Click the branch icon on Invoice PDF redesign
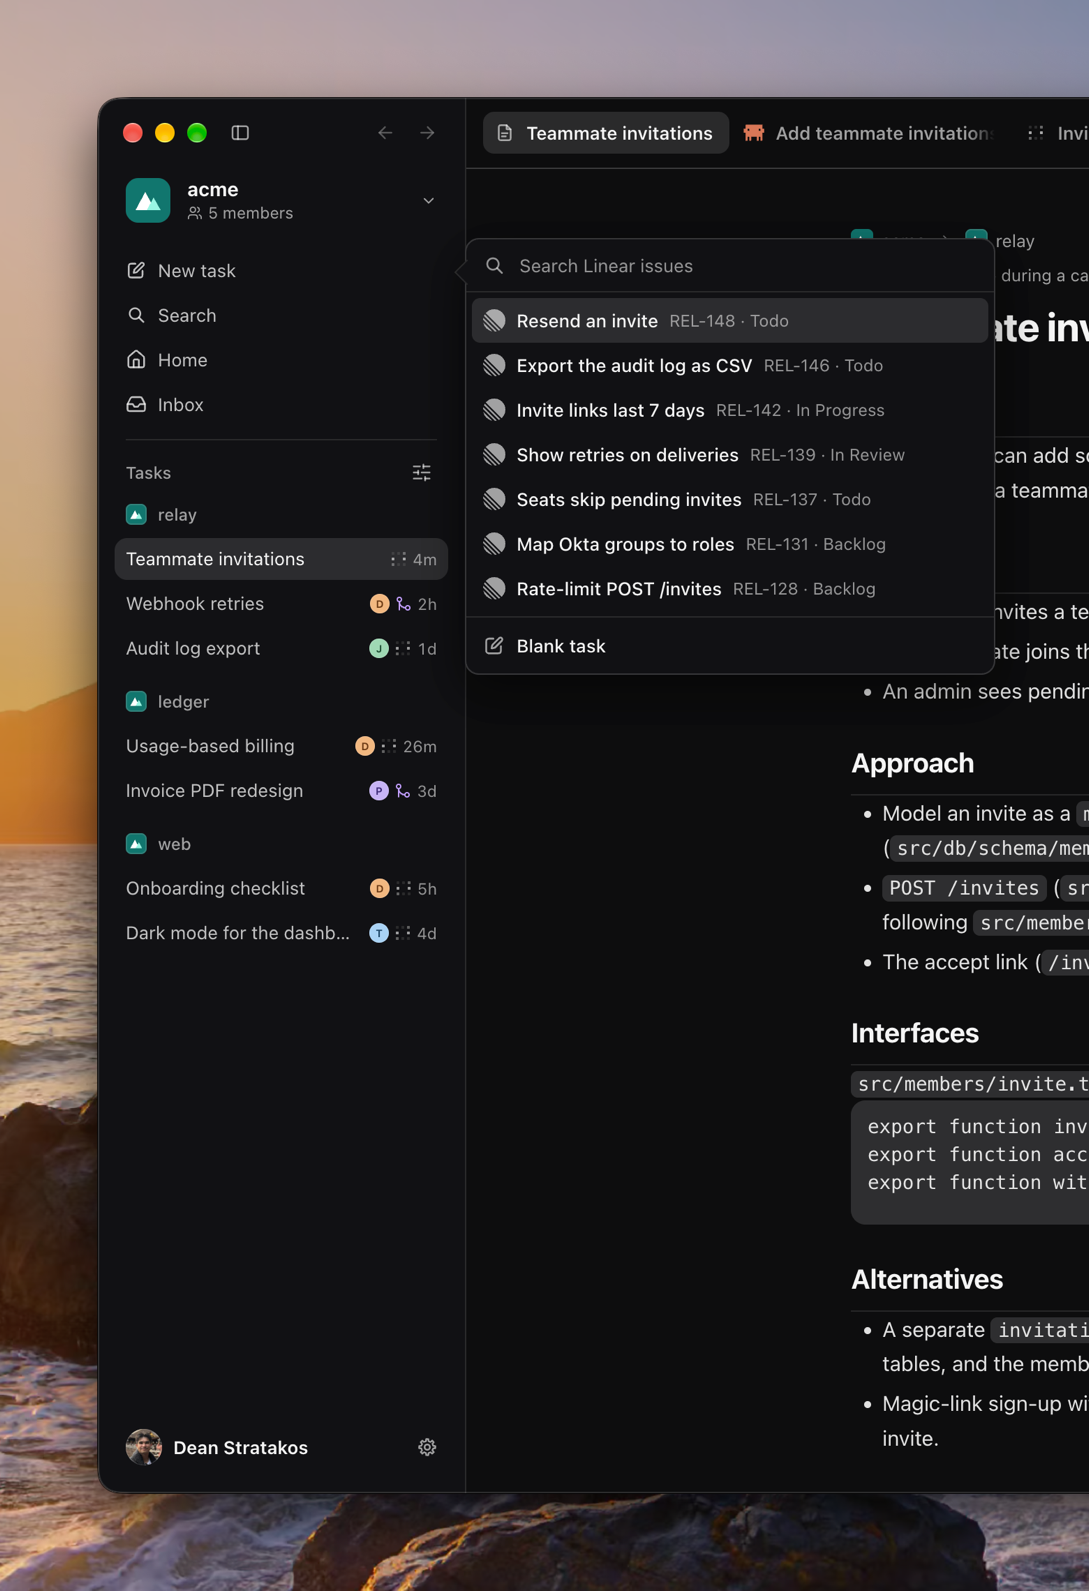The image size is (1089, 1591). (403, 791)
